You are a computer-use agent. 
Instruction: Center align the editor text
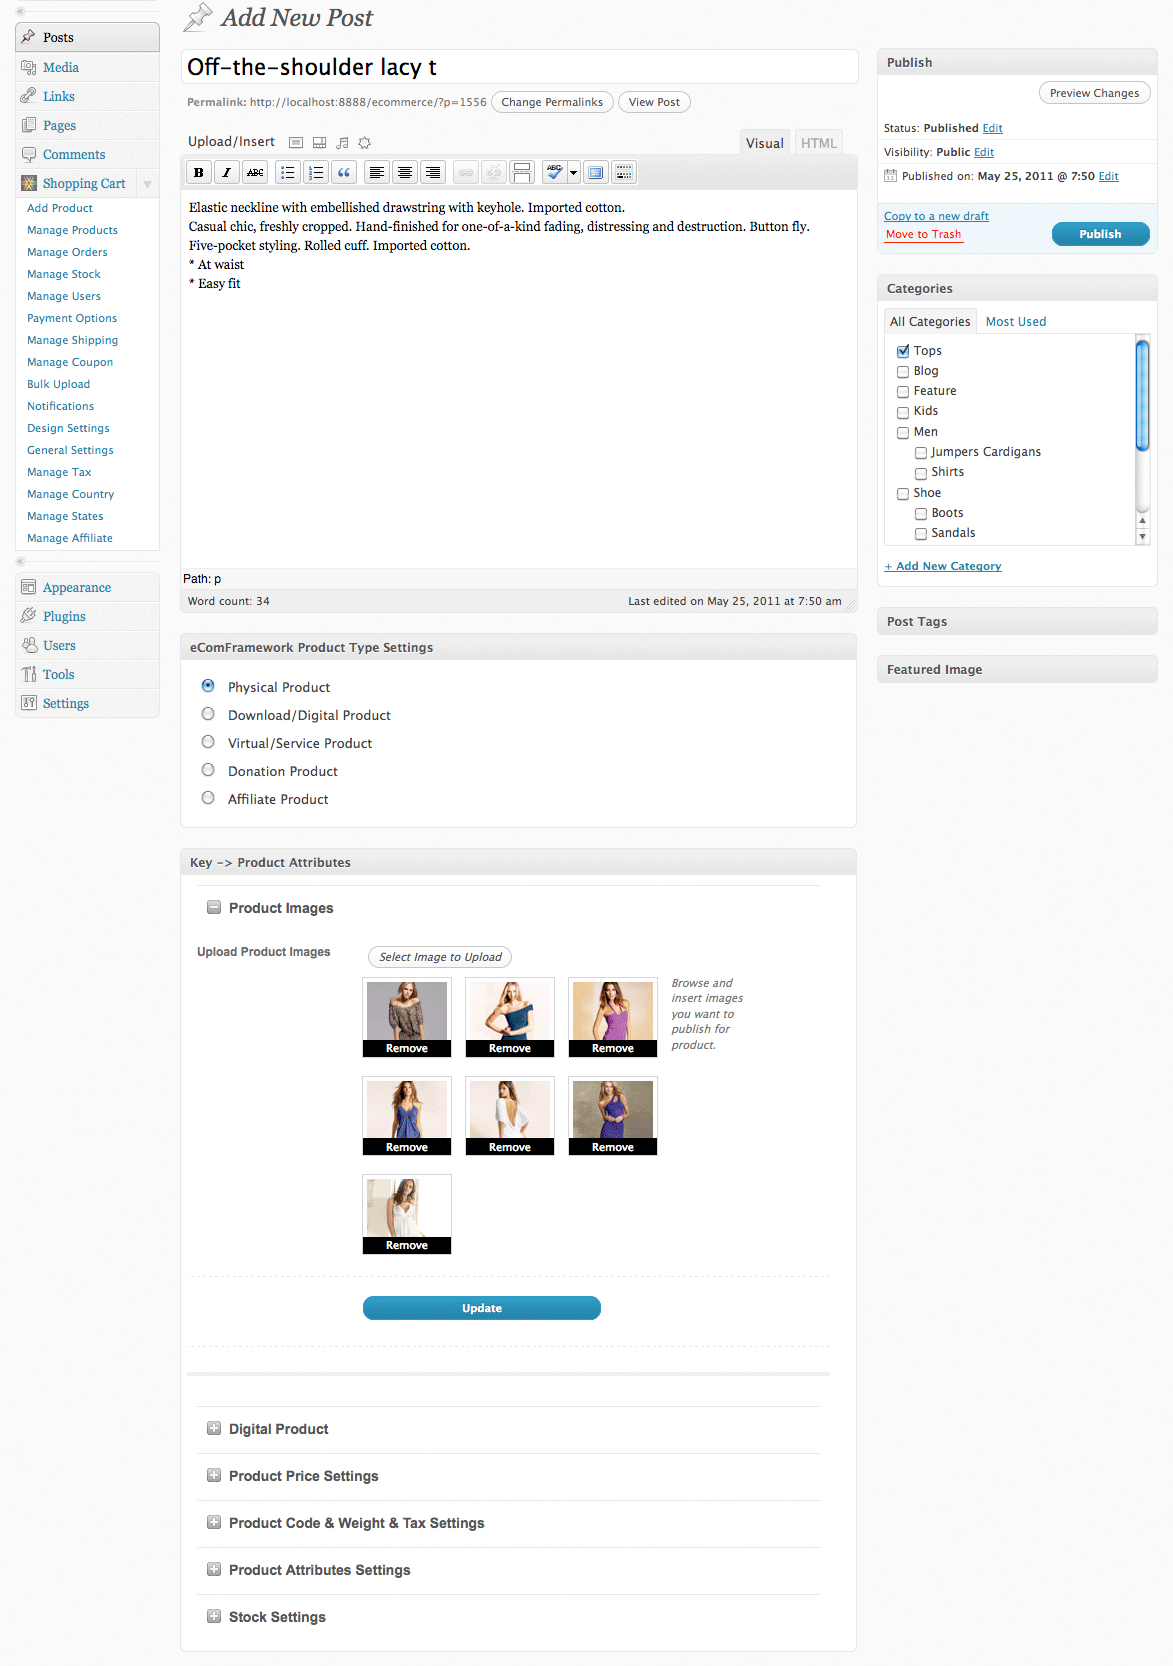tap(405, 173)
